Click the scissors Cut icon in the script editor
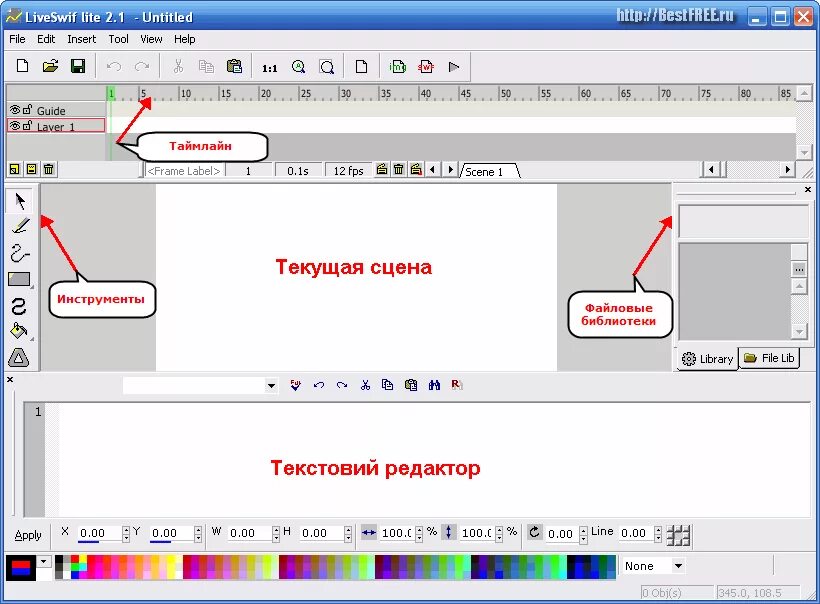The width and height of the screenshot is (820, 604). [365, 385]
